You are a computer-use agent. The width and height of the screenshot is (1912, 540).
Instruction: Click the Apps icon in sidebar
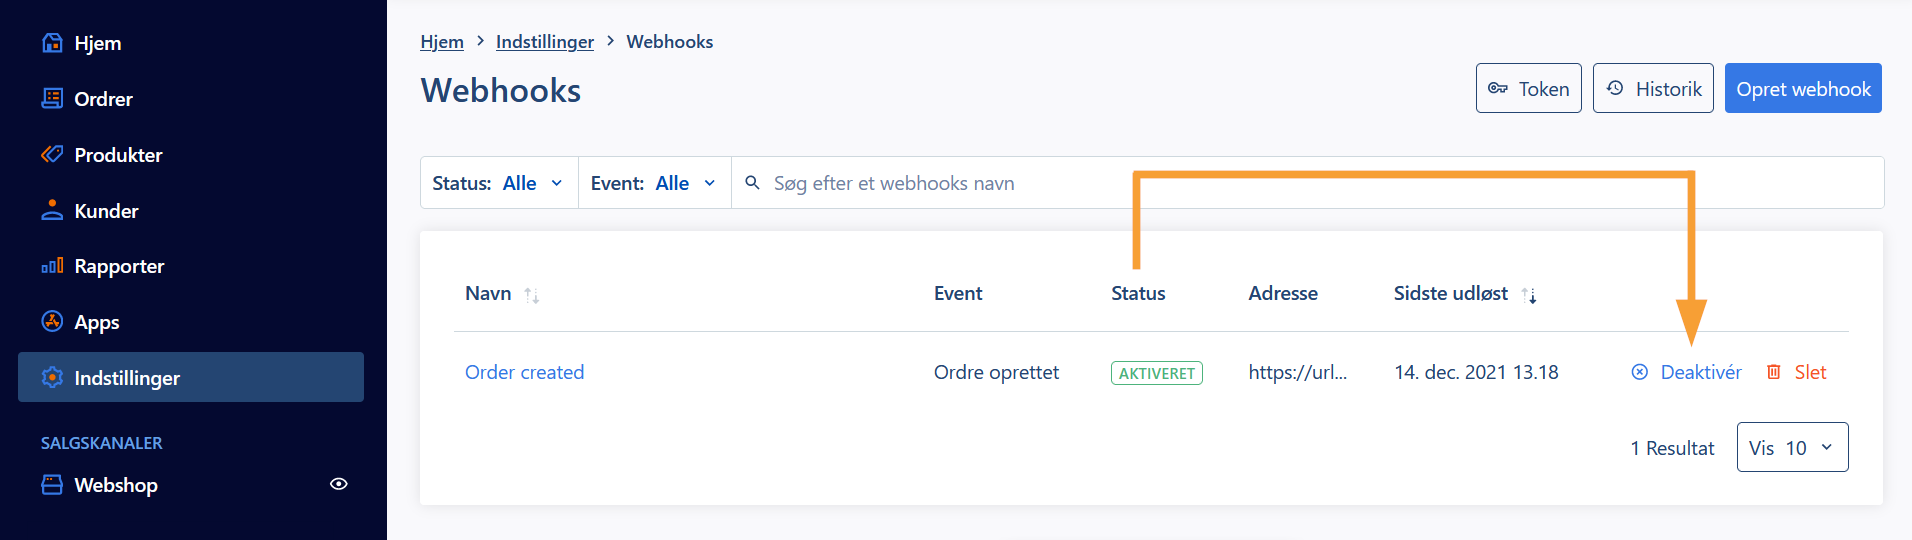pyautogui.click(x=52, y=321)
